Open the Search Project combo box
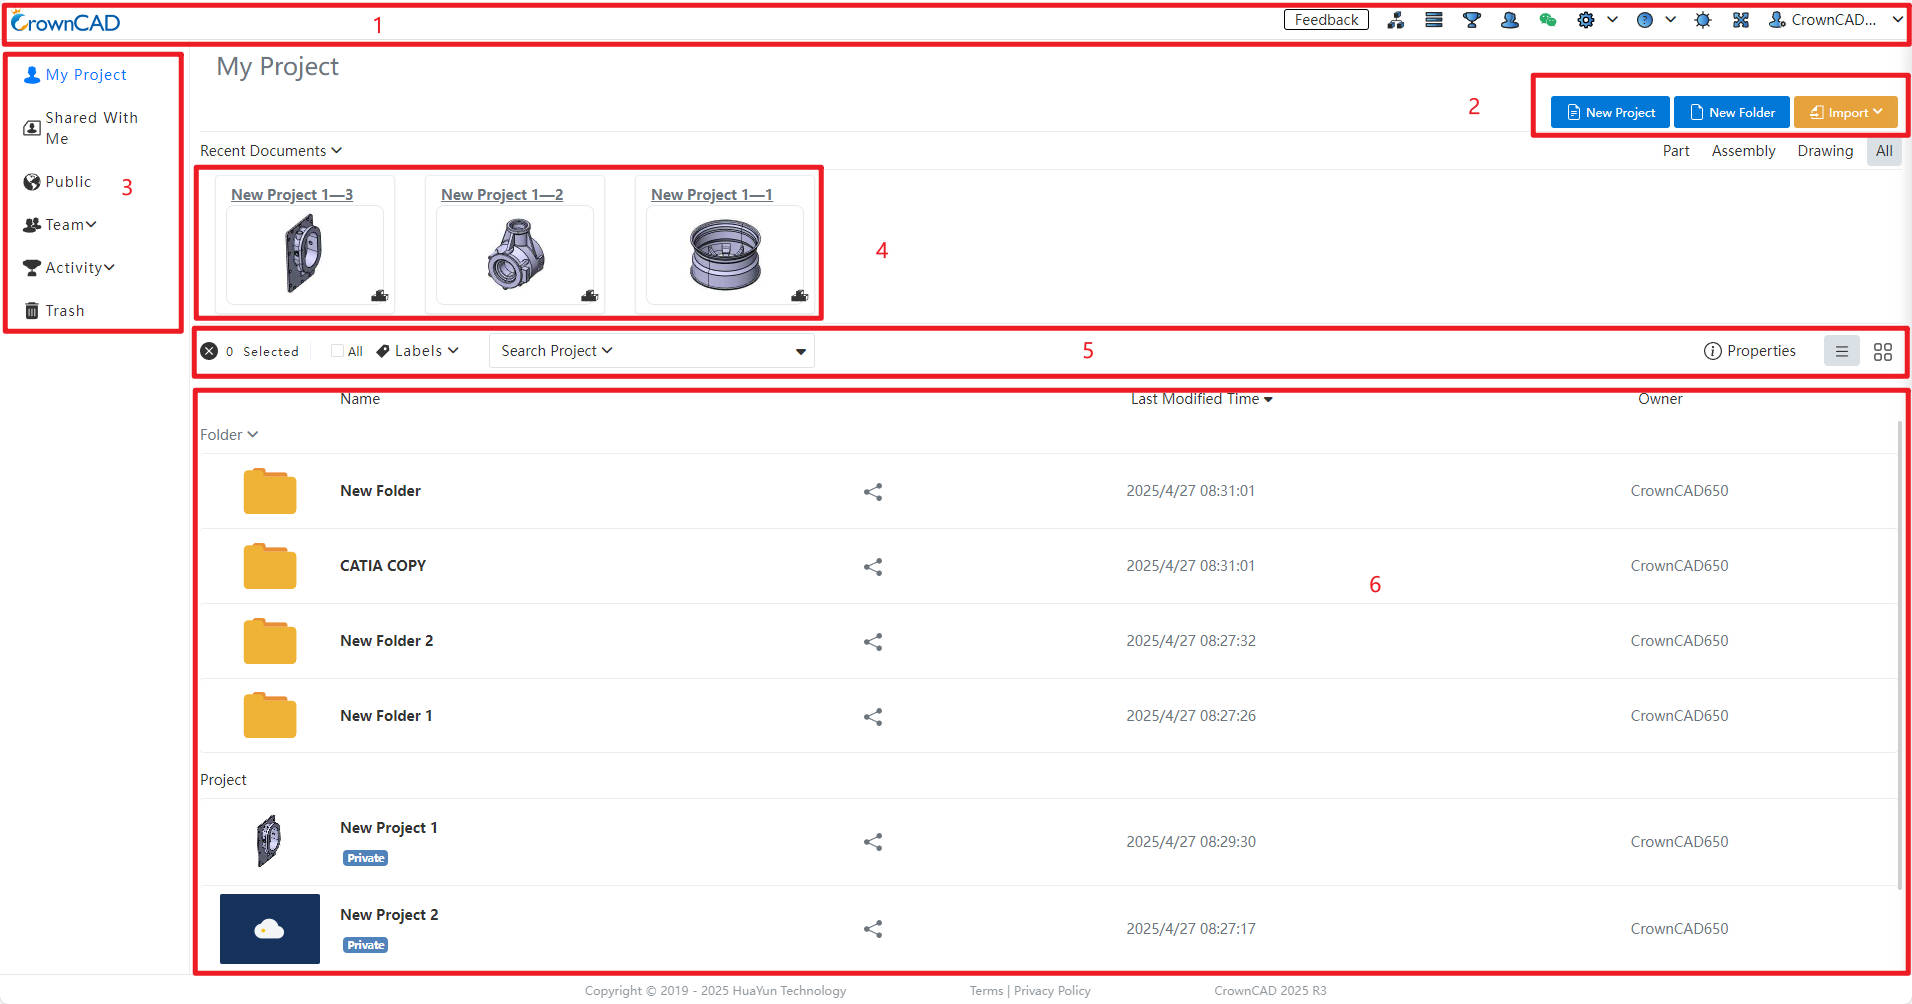Screen dimensions: 1912x1004 tap(652, 351)
